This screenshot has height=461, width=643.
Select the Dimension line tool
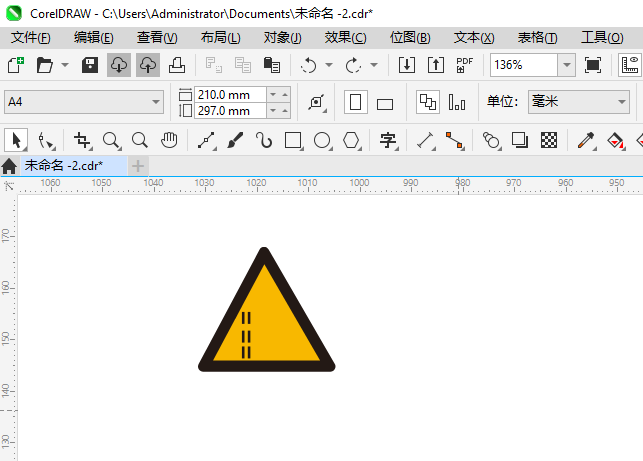(426, 141)
